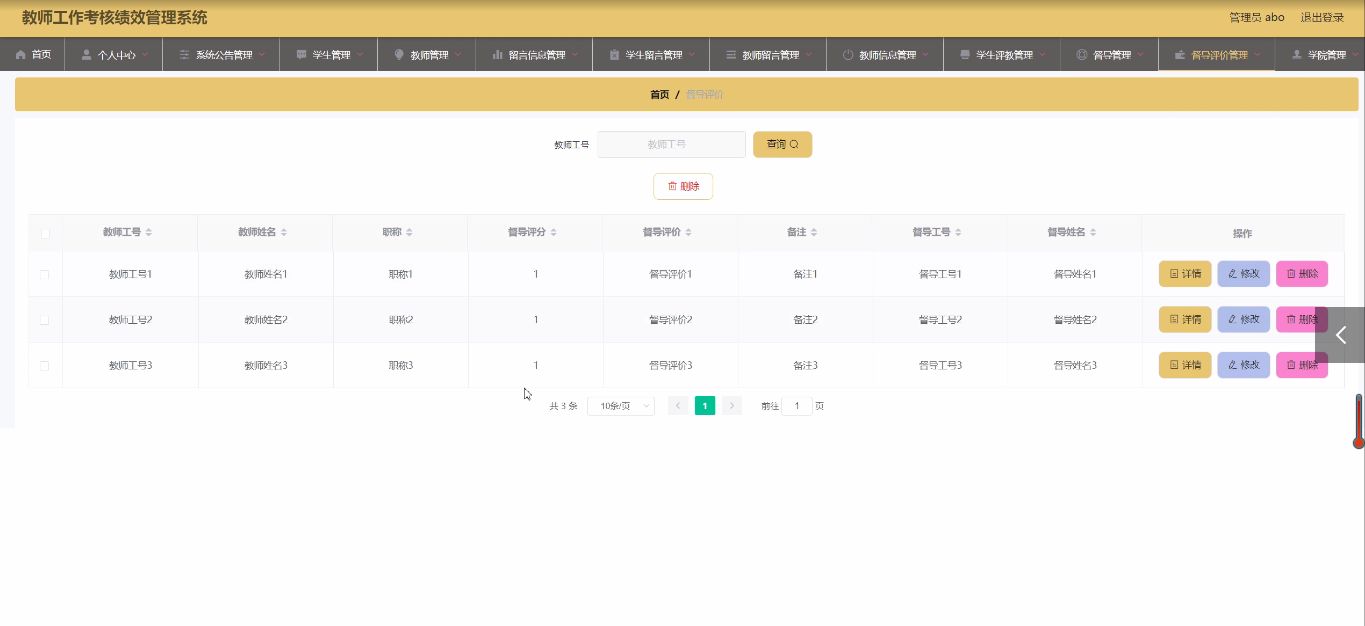This screenshot has height=626, width=1365.
Task: Click the 教师工作考核绩效管理系统 title
Action: coord(115,17)
